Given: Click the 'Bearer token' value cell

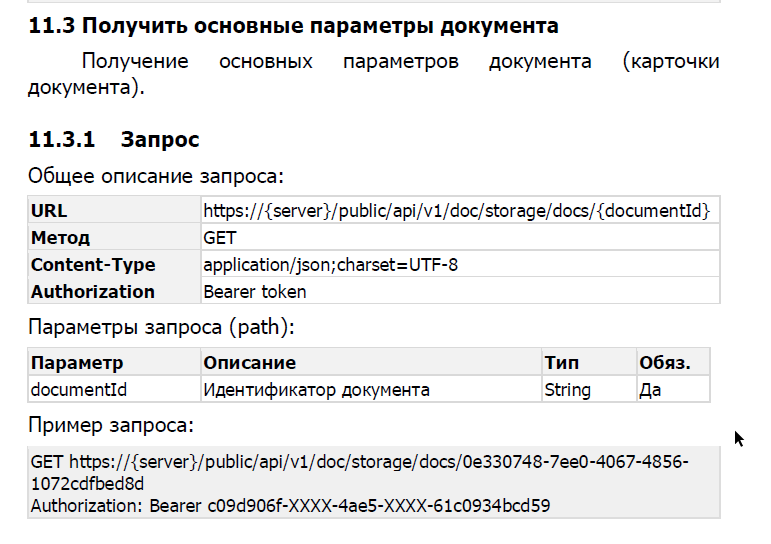Looking at the screenshot, I should tap(255, 292).
